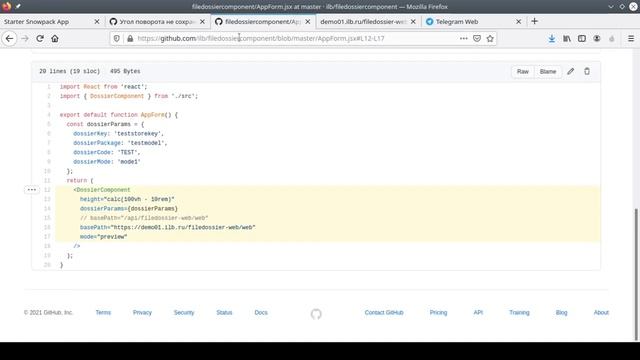
Task: Open the browser home page
Action: tap(55, 38)
